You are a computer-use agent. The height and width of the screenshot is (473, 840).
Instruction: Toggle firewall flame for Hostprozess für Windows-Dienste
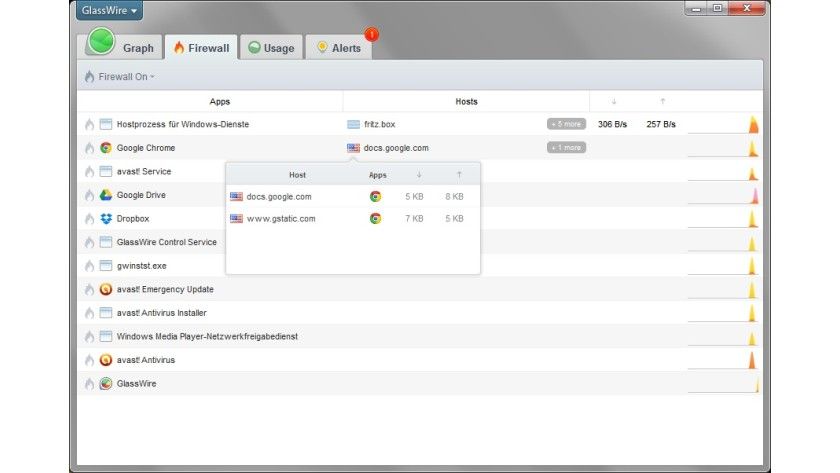[89, 124]
